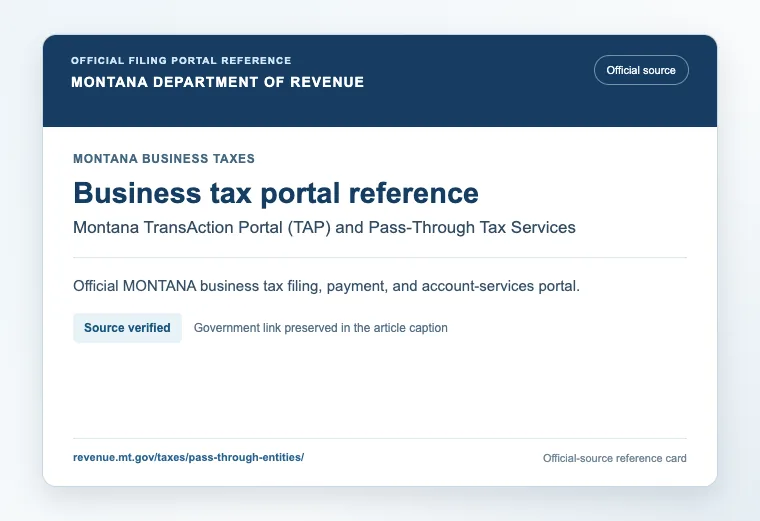Click the MONTANA DEPARTMENT OF REVENUE title
The height and width of the screenshot is (521, 760).
[x=218, y=82]
